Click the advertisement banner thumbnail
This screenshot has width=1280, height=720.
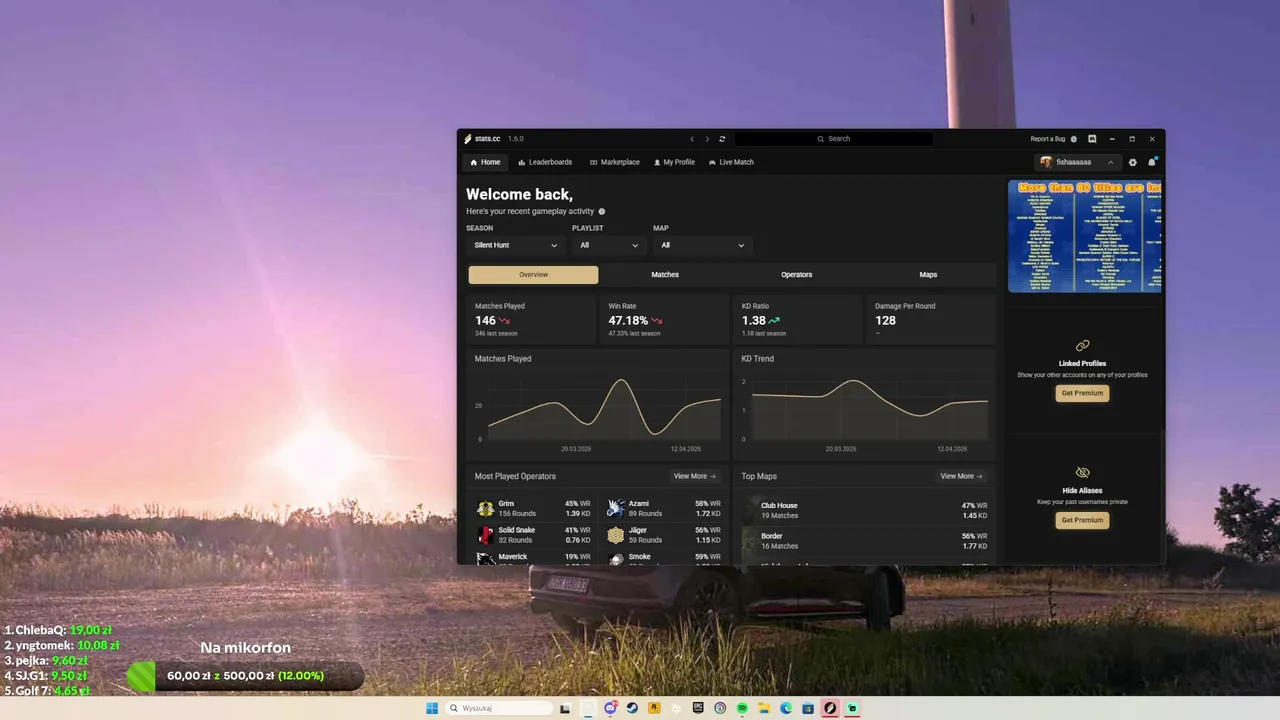pos(1085,236)
